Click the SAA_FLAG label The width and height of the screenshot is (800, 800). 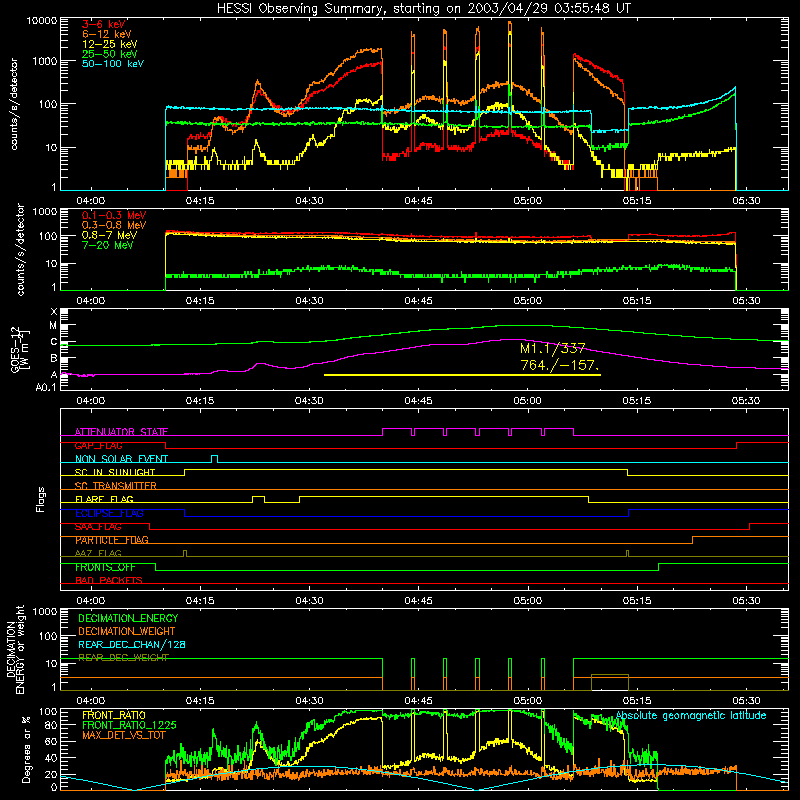pos(98,527)
